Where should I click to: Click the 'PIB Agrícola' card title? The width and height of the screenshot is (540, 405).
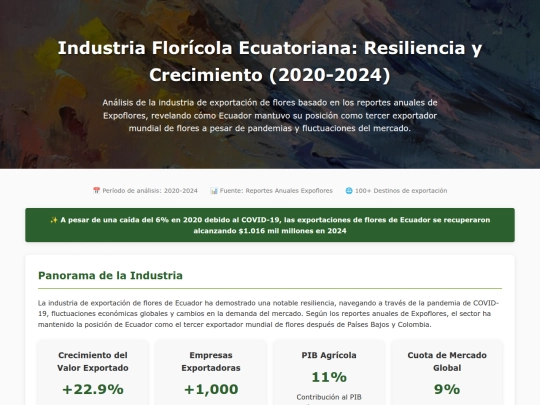click(x=329, y=355)
